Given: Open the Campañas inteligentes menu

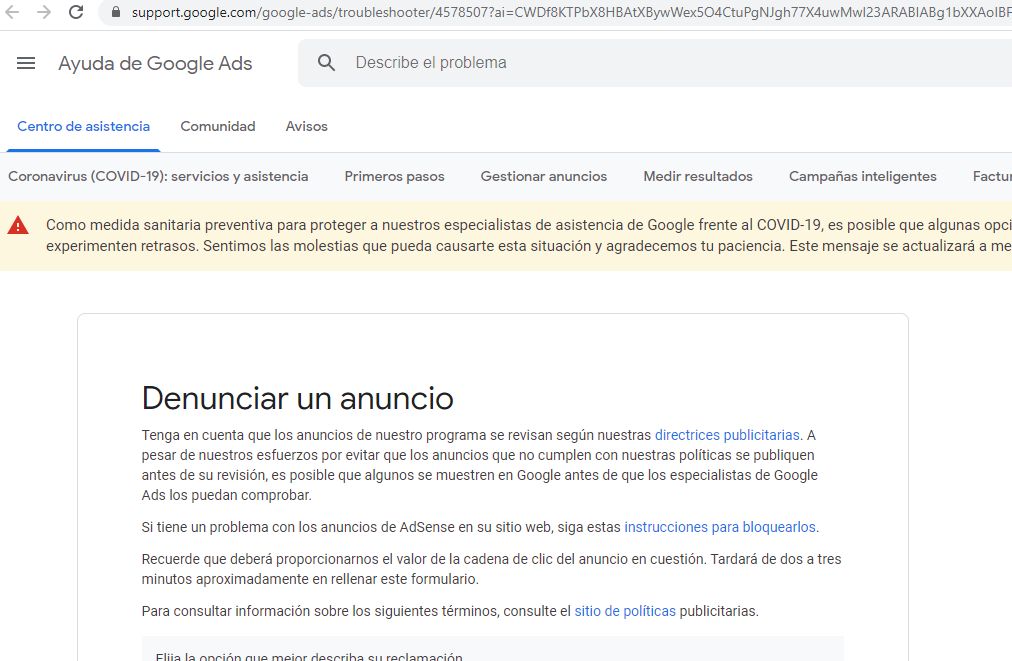Looking at the screenshot, I should tap(862, 177).
